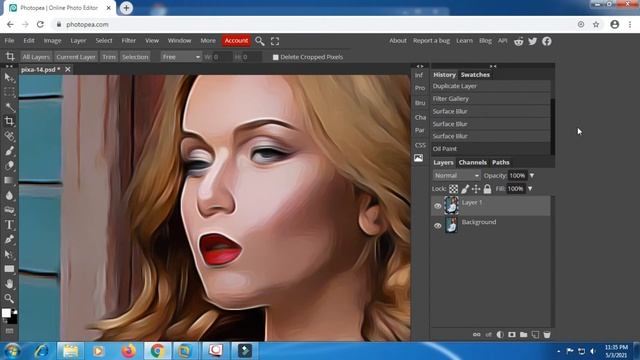Click the All Layers button

(x=36, y=57)
